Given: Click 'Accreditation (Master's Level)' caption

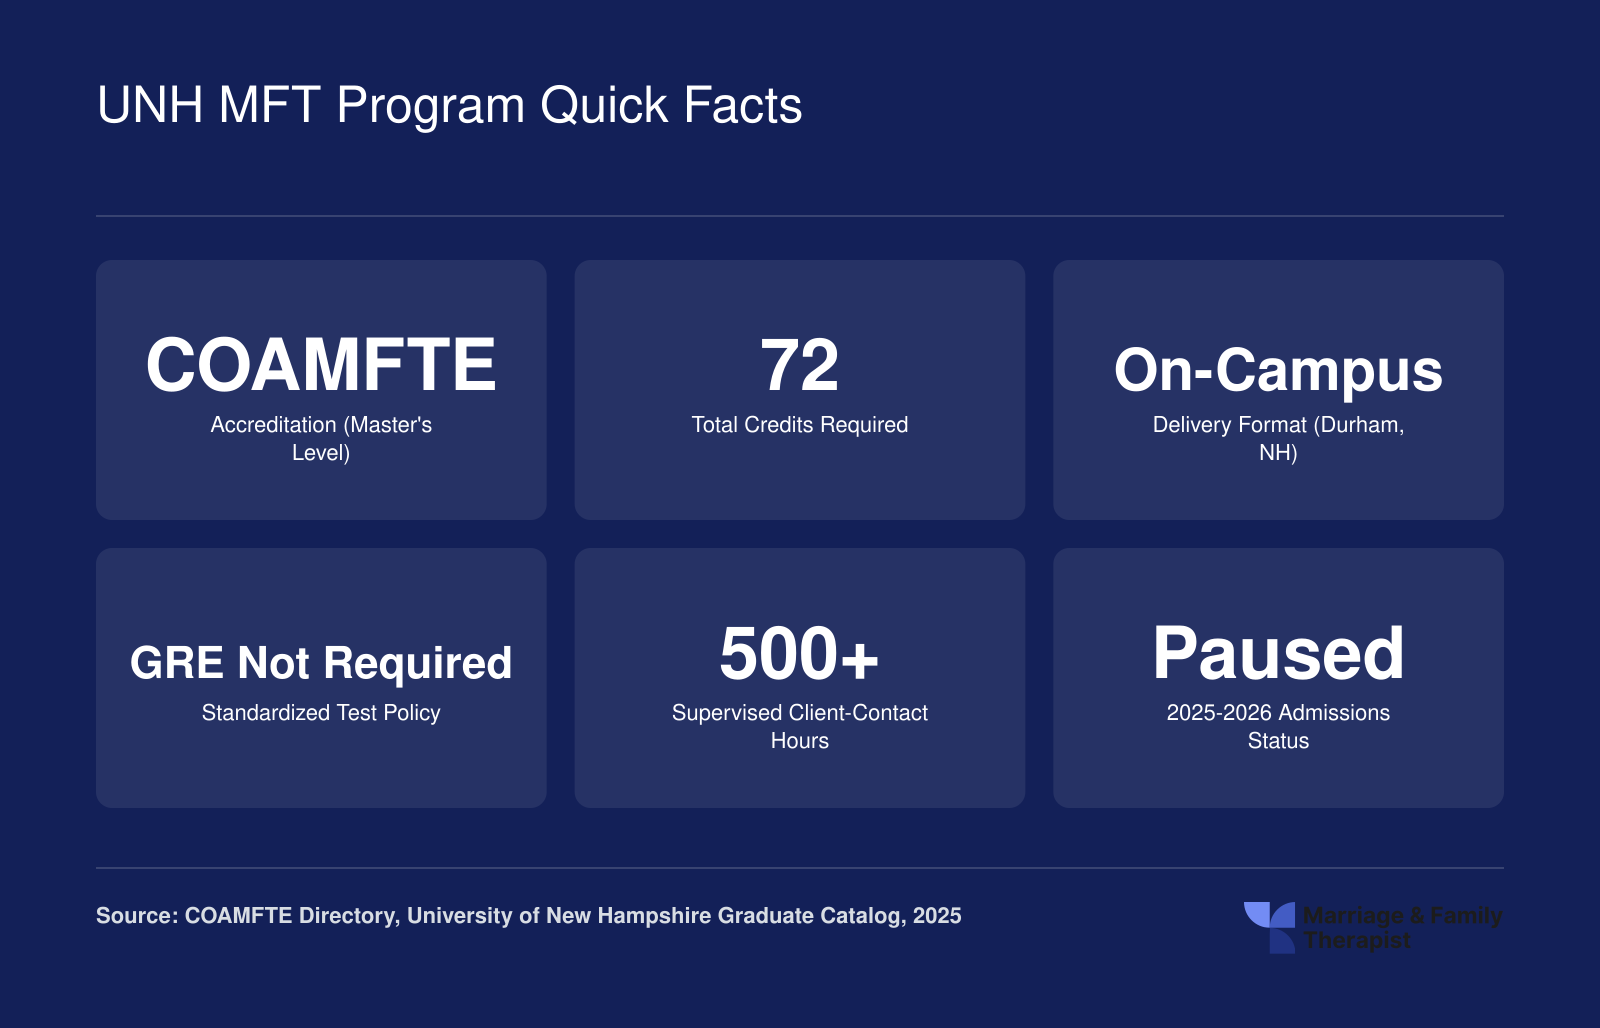Looking at the screenshot, I should click(x=321, y=438).
